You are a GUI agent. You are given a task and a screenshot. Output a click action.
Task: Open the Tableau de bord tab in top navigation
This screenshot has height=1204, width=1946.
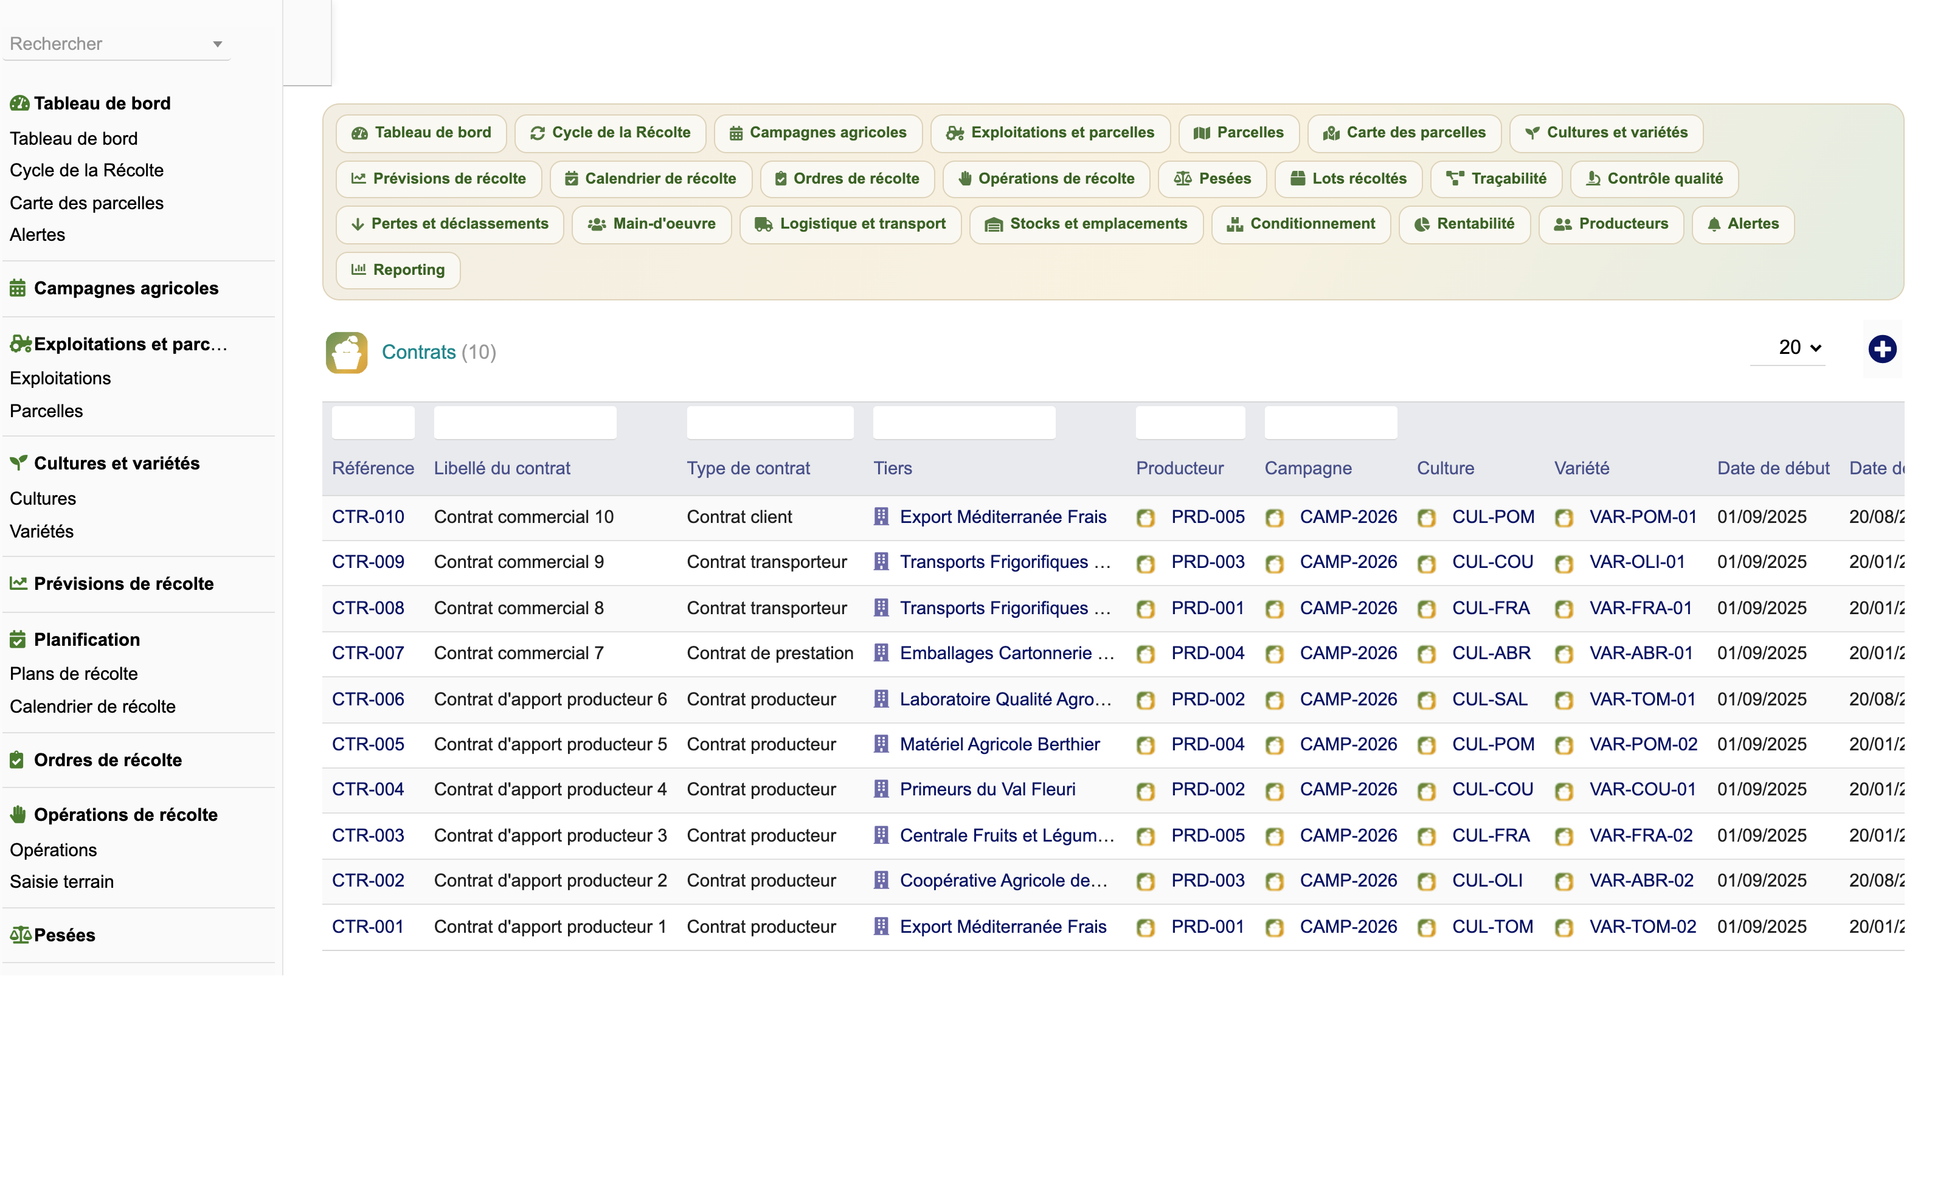coord(421,133)
